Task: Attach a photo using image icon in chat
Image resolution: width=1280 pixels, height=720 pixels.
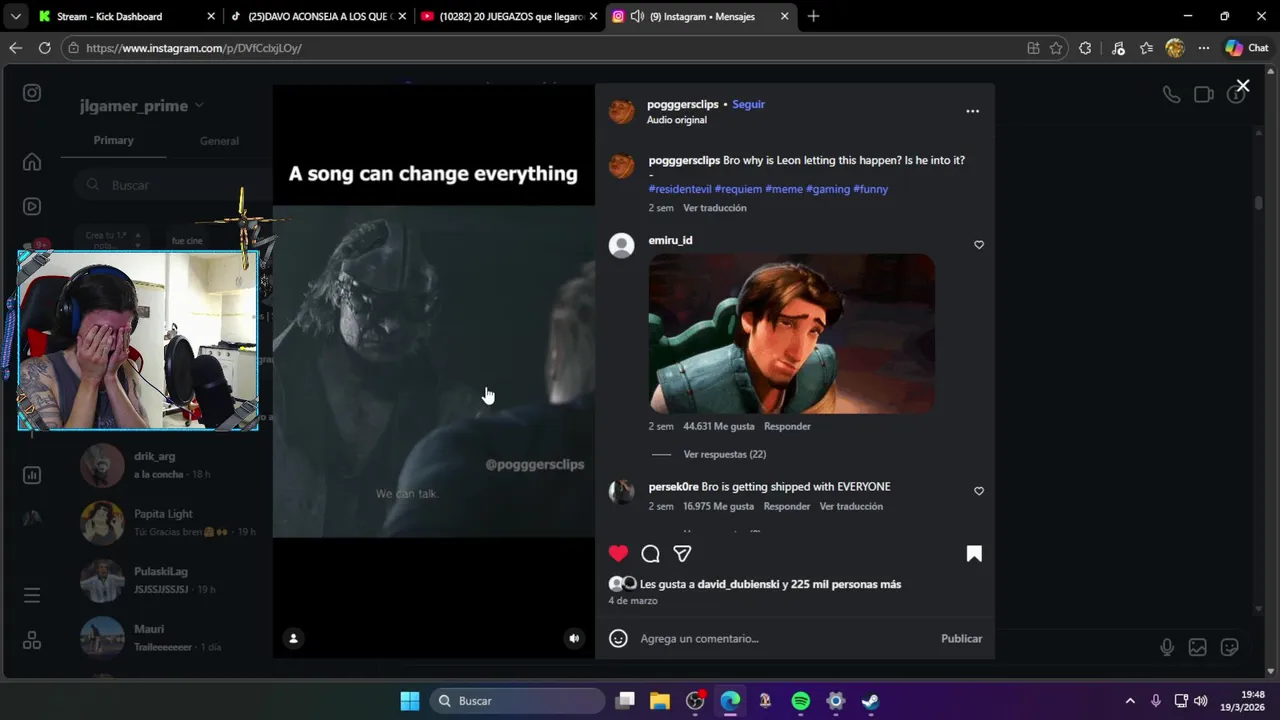Action: (1197, 647)
